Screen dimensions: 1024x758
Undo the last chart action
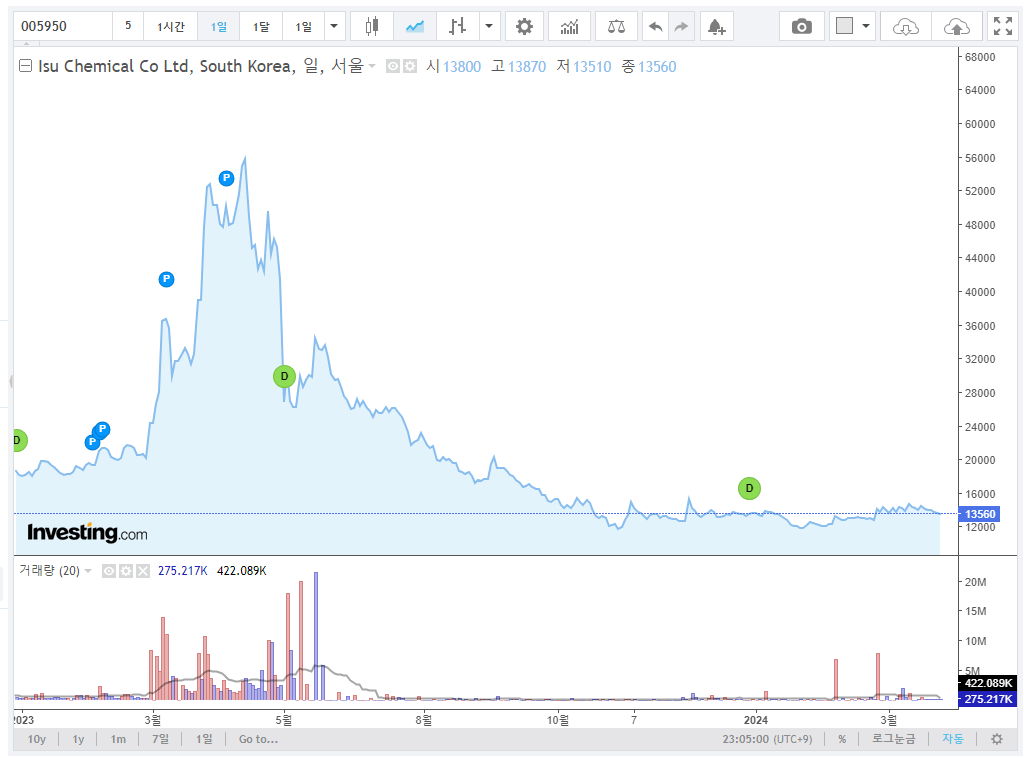click(x=656, y=27)
